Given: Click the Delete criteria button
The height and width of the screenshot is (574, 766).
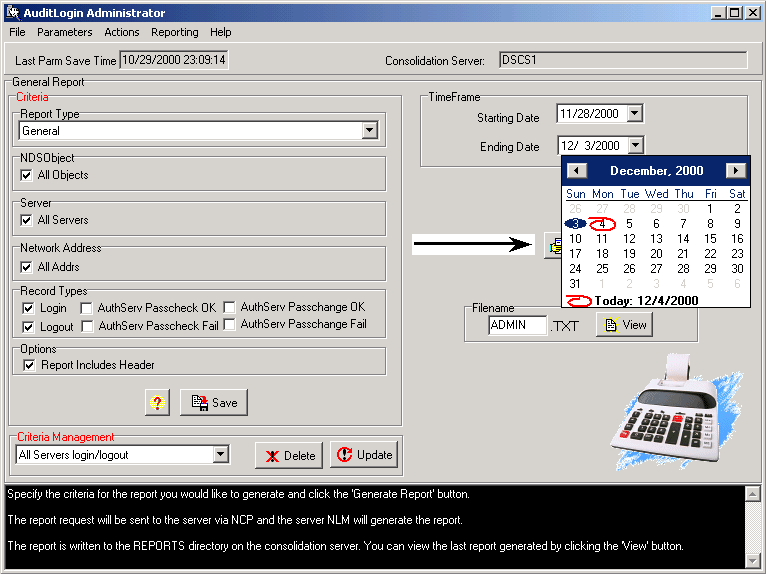Looking at the screenshot, I should pyautogui.click(x=289, y=455).
